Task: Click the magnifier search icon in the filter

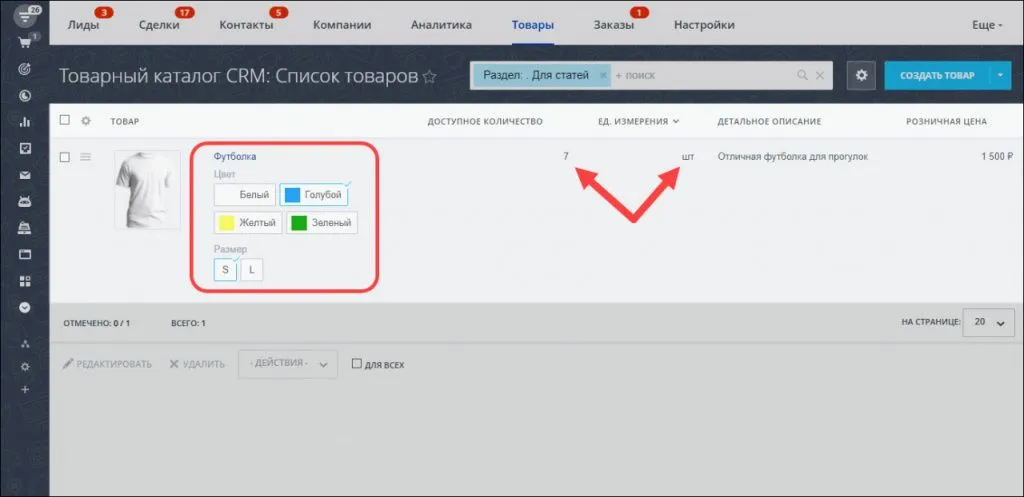Action: coord(802,75)
